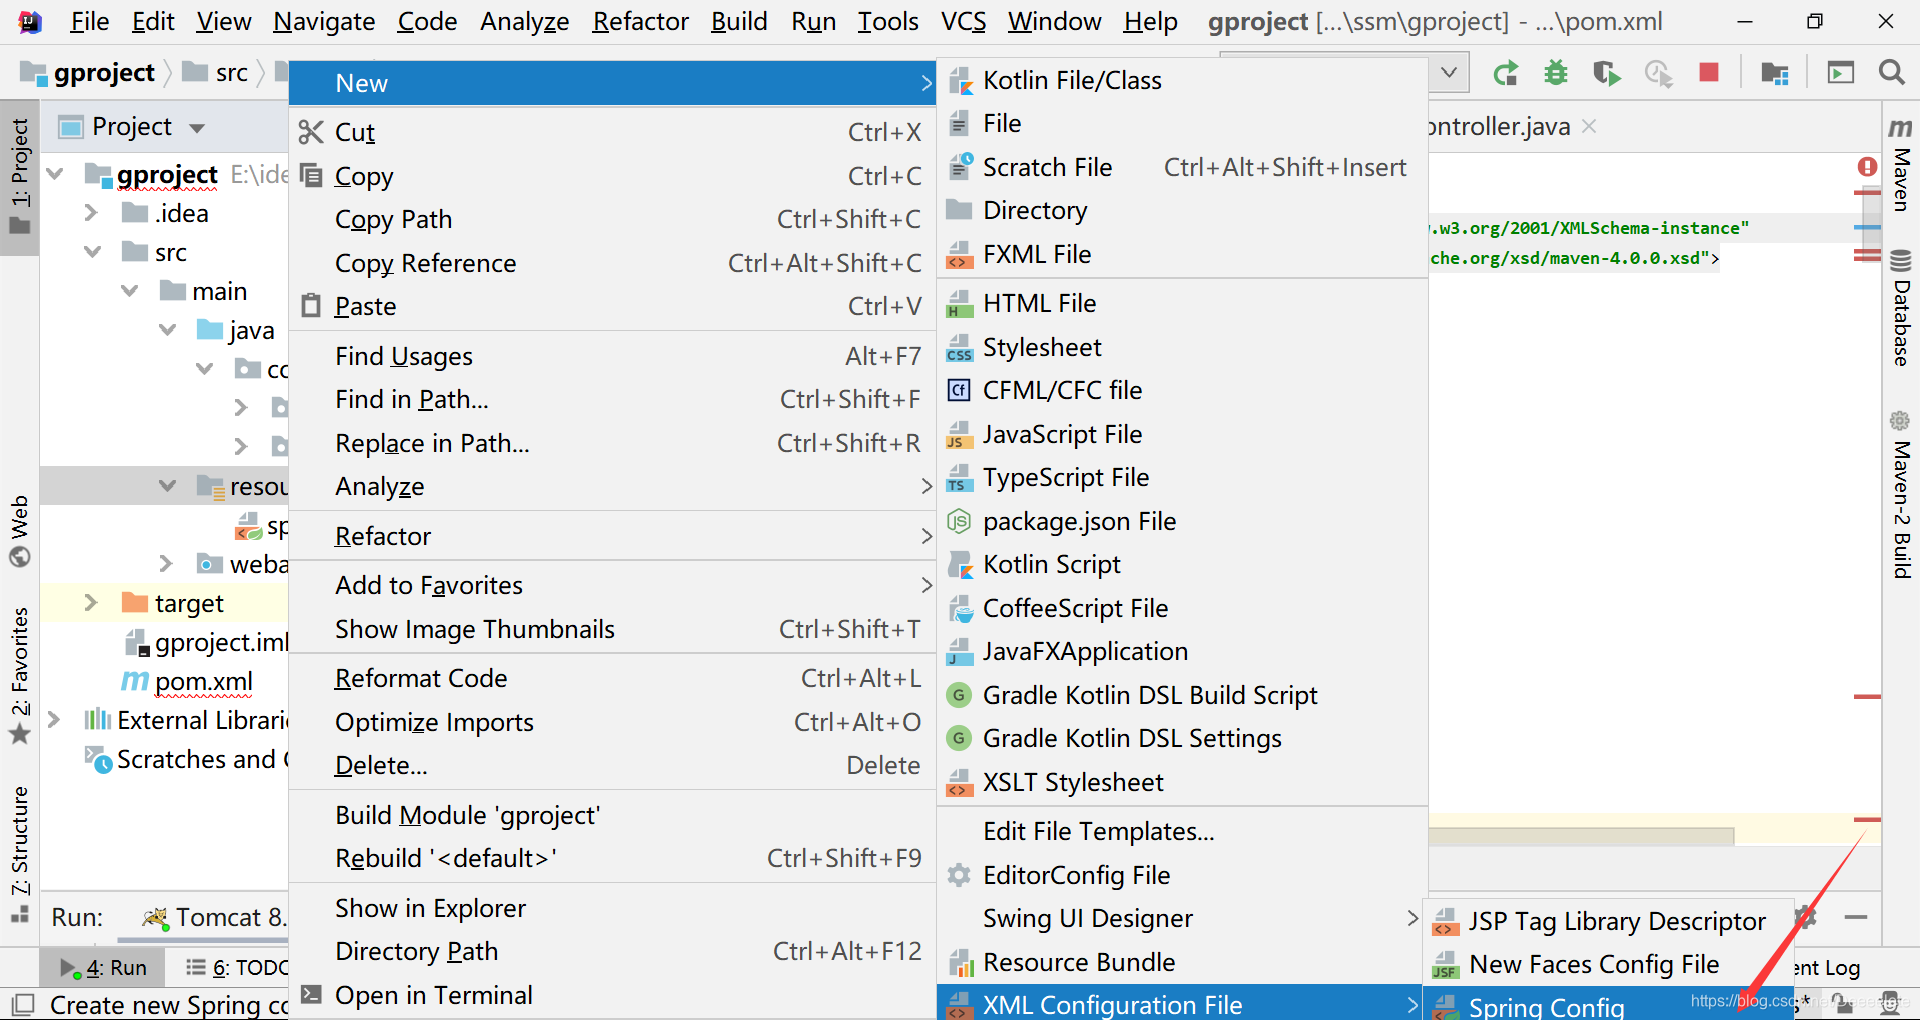Choose Stylesheet from New submenu
The height and width of the screenshot is (1020, 1920).
[1182, 347]
